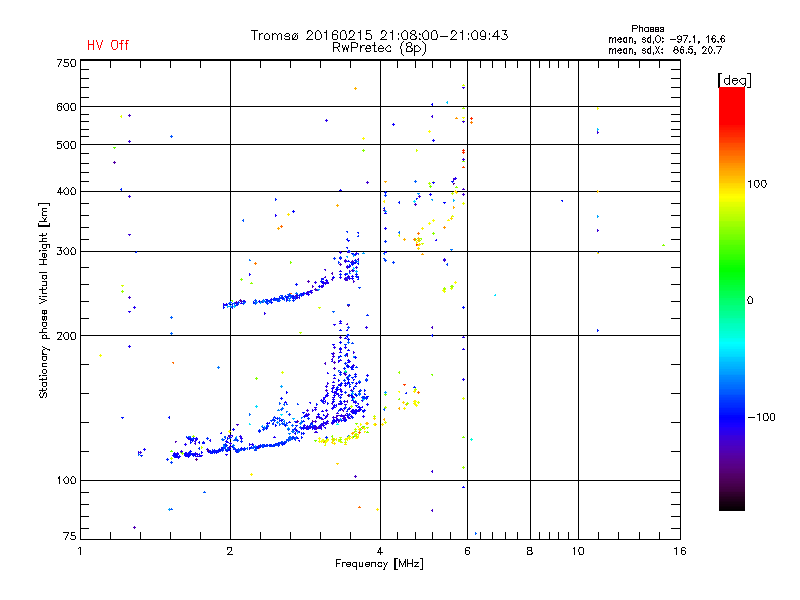Click the x-axis label '16'
The width and height of the screenshot is (800, 600).
(680, 551)
